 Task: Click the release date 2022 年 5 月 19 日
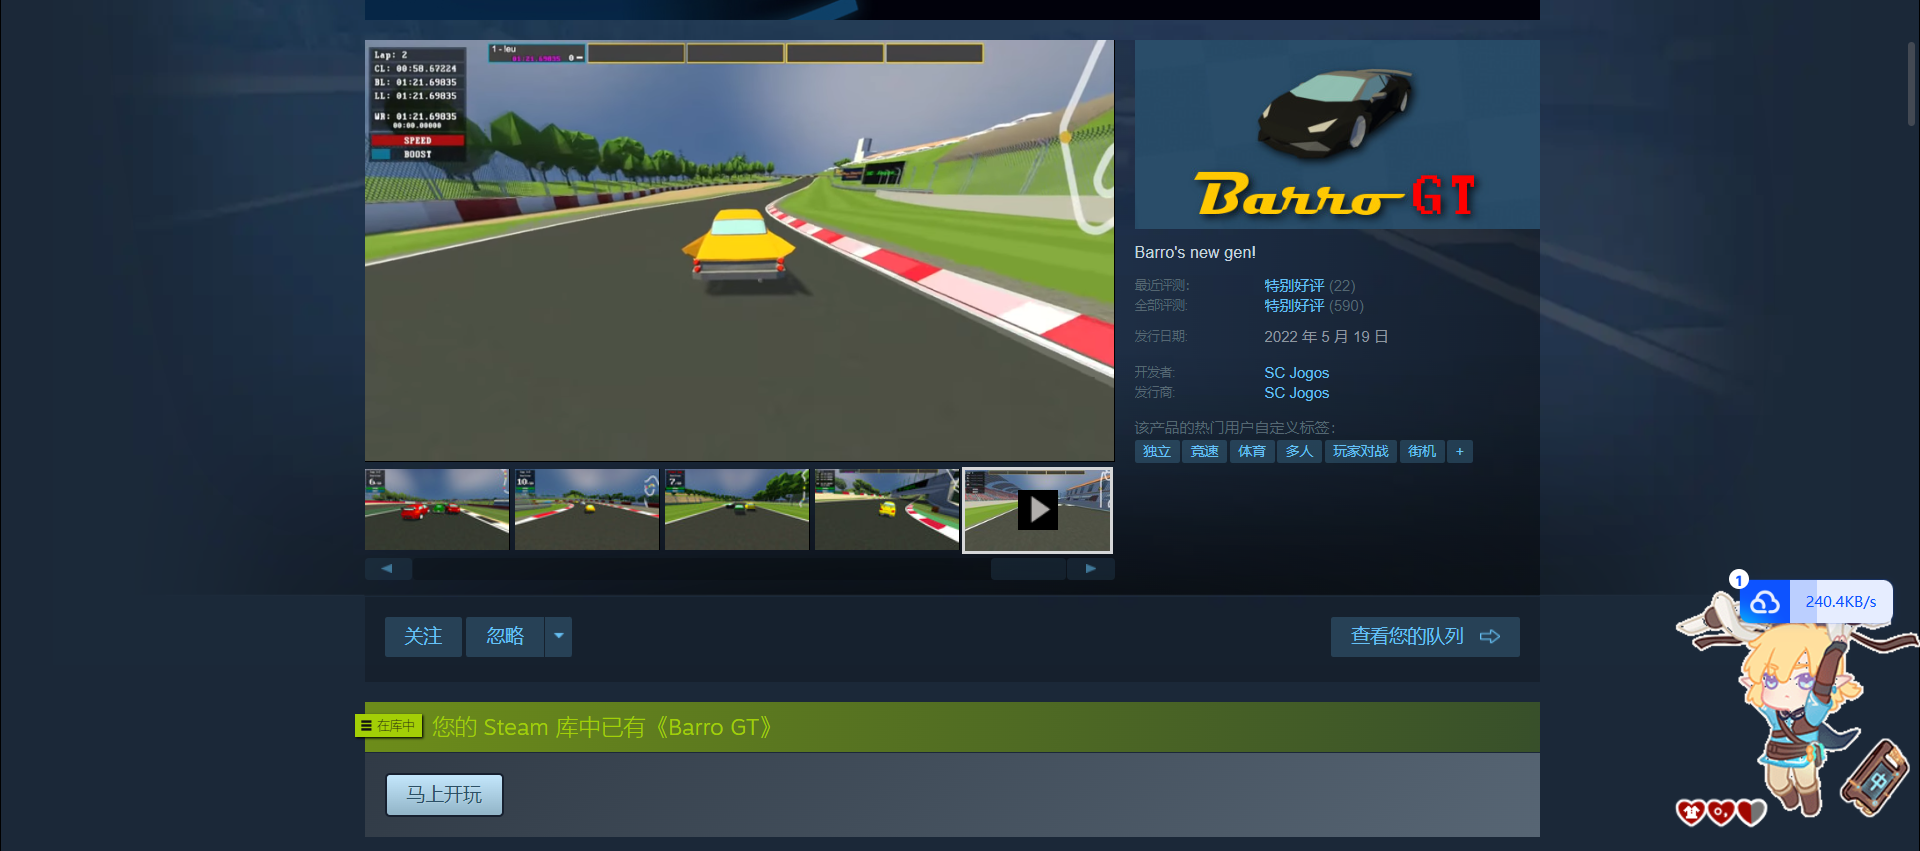pos(1326,337)
